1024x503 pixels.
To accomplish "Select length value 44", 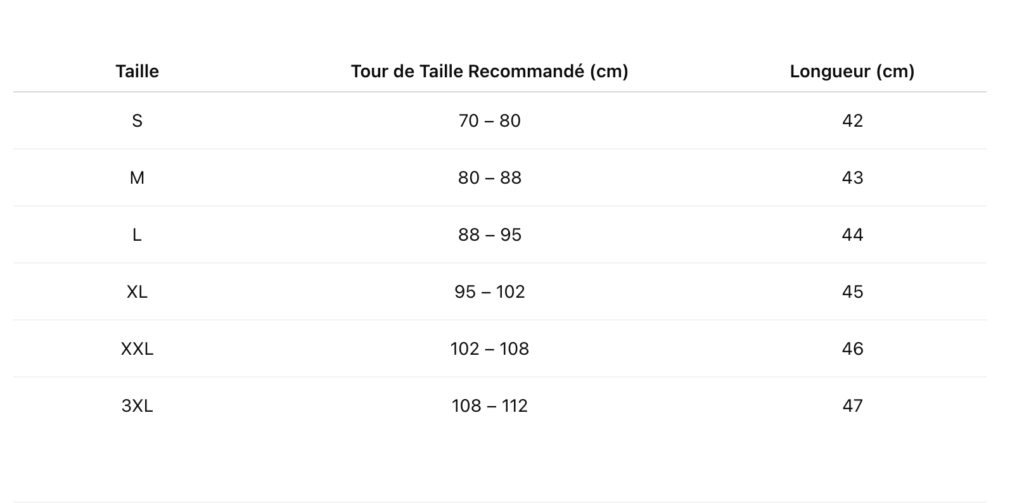I will click(x=852, y=235).
